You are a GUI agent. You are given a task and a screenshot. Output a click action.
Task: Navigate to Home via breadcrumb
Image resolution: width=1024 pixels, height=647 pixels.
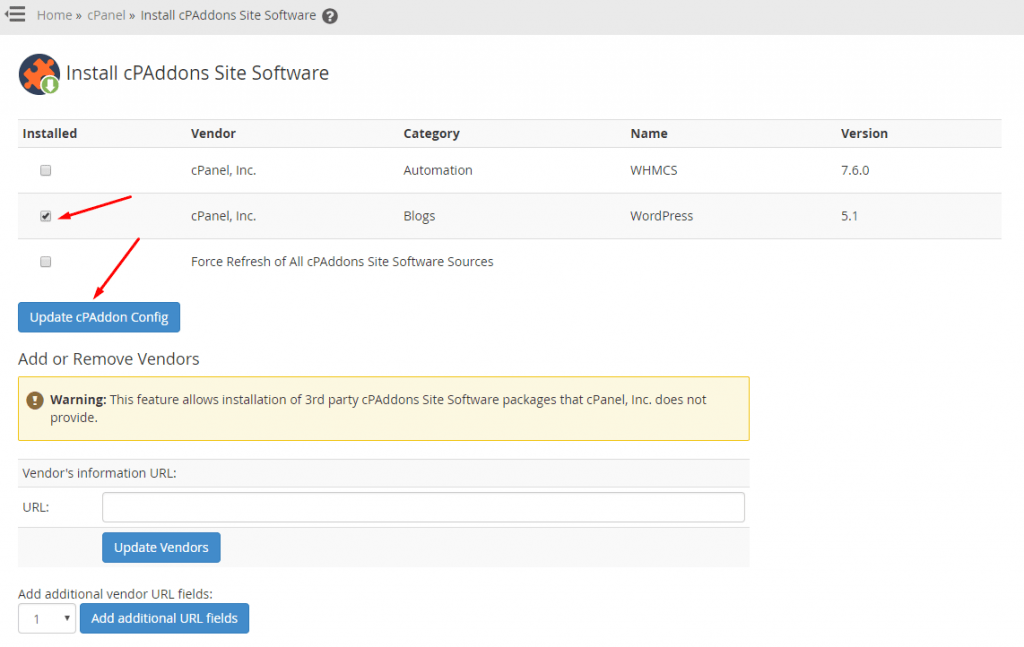tap(54, 15)
